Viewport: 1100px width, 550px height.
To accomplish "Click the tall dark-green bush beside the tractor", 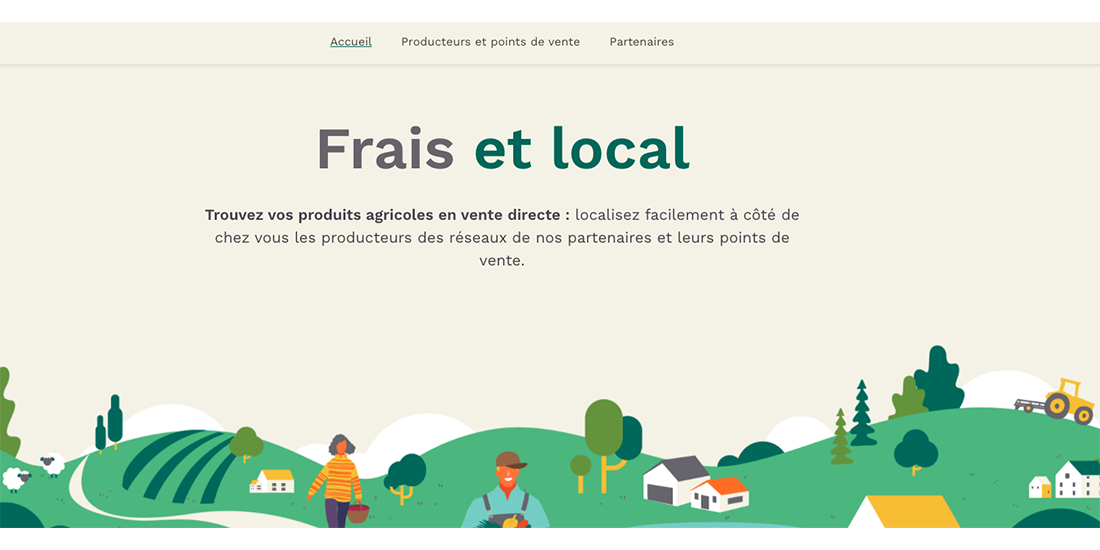I will pyautogui.click(x=939, y=380).
